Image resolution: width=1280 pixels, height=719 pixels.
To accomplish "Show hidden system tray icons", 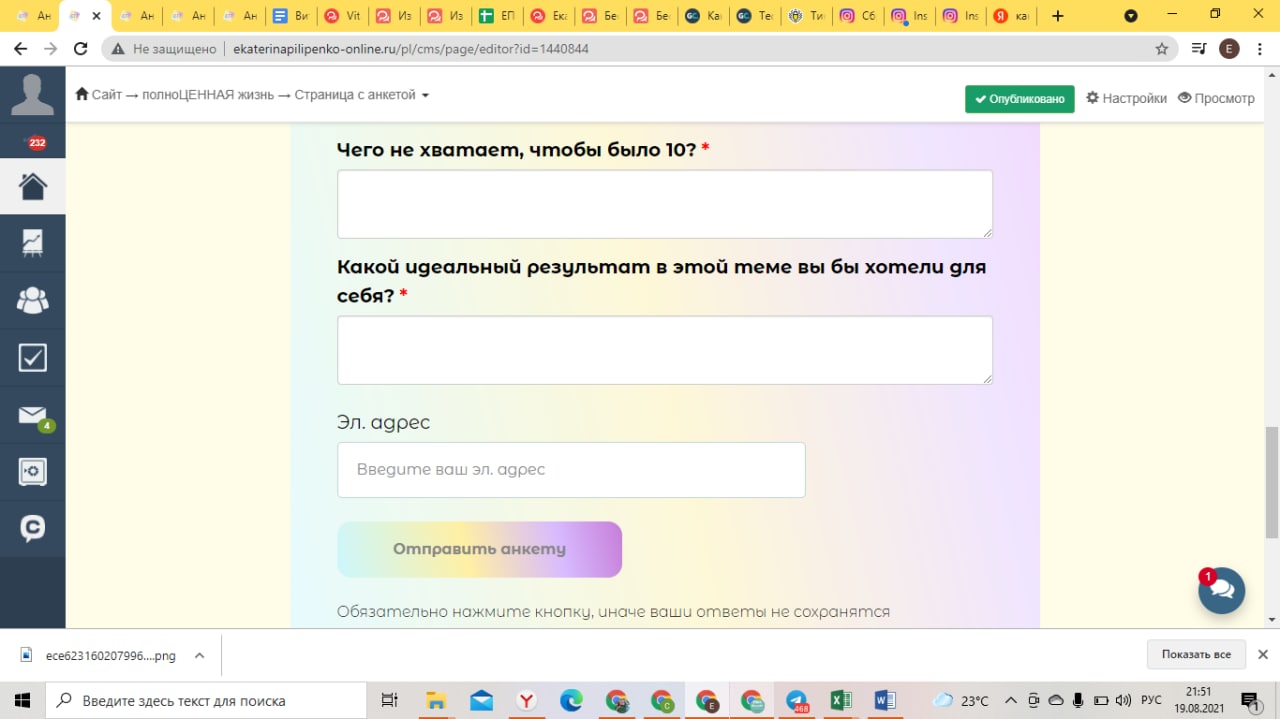I will 1010,700.
